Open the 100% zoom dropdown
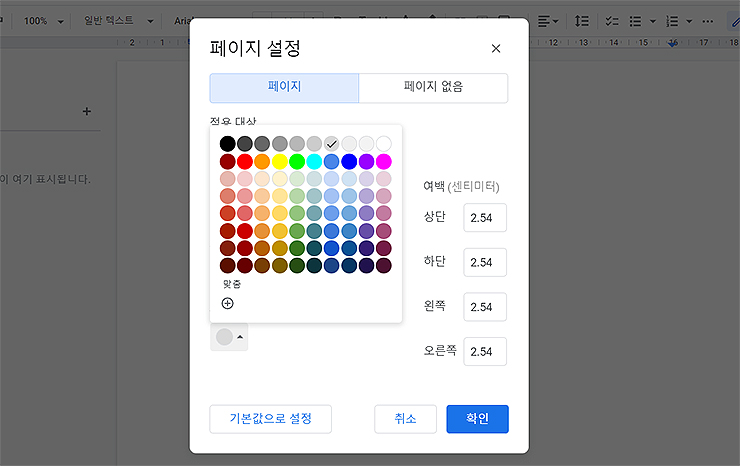Viewport: 740px width, 466px height. 43,21
